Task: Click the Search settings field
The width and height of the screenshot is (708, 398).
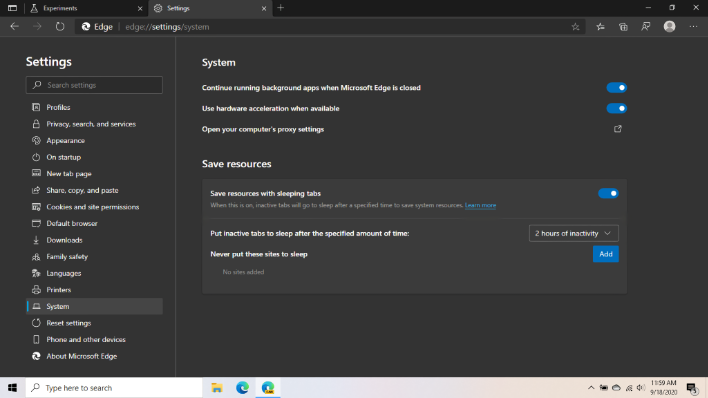Action: point(94,85)
